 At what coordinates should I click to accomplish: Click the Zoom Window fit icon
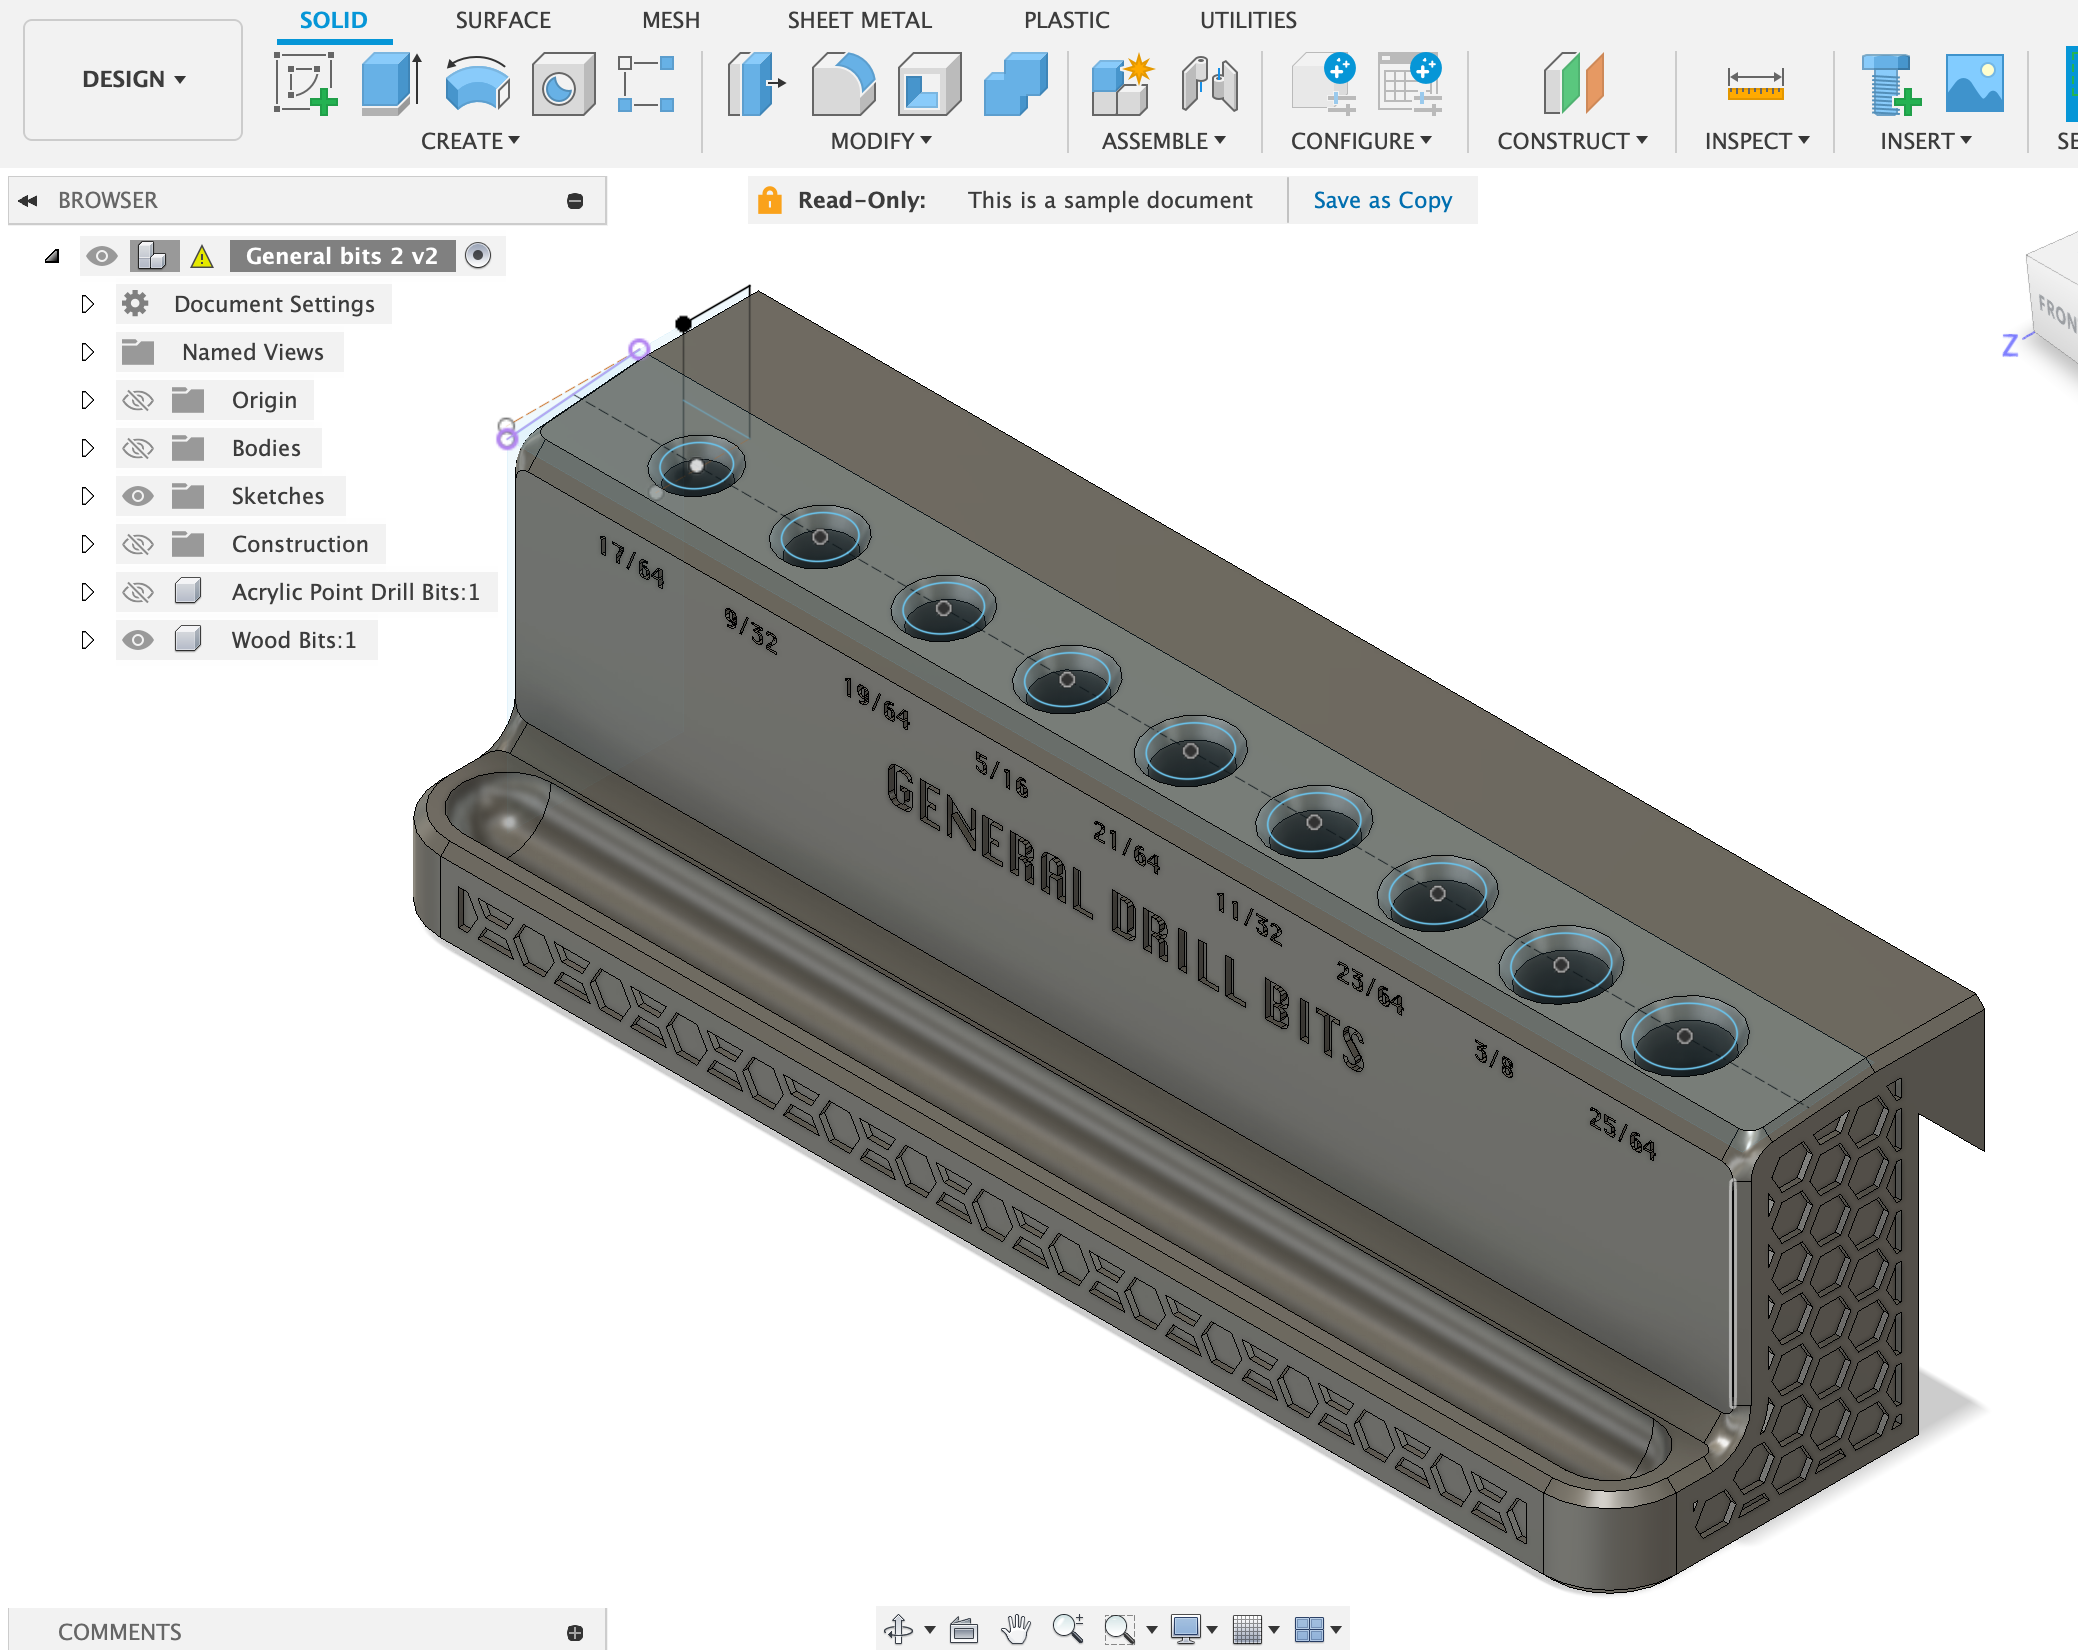1119,1630
